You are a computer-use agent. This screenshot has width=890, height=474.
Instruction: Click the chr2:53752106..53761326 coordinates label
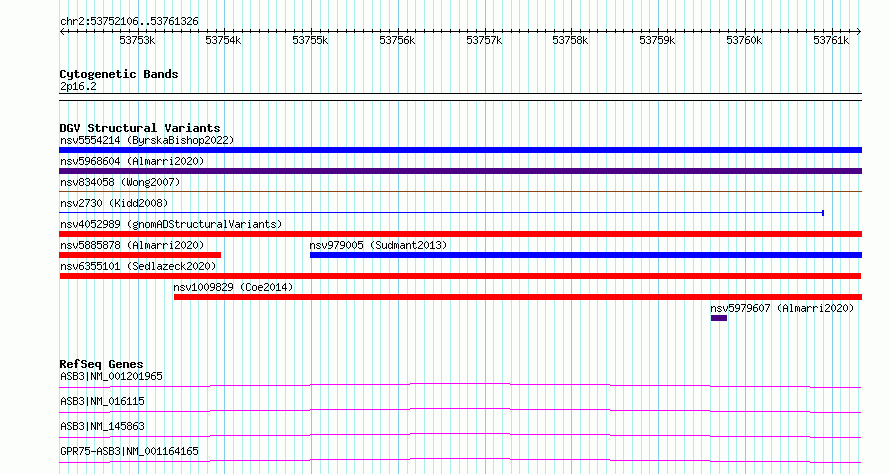pyautogui.click(x=129, y=22)
